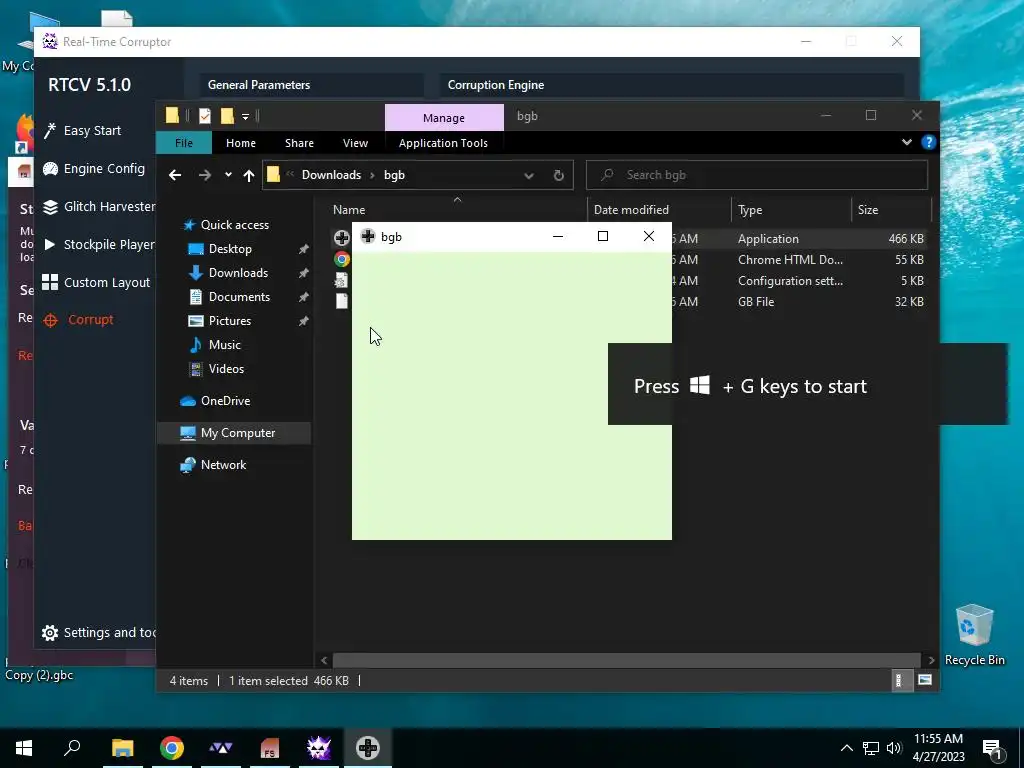Go back in Explorer navigation

(x=174, y=175)
